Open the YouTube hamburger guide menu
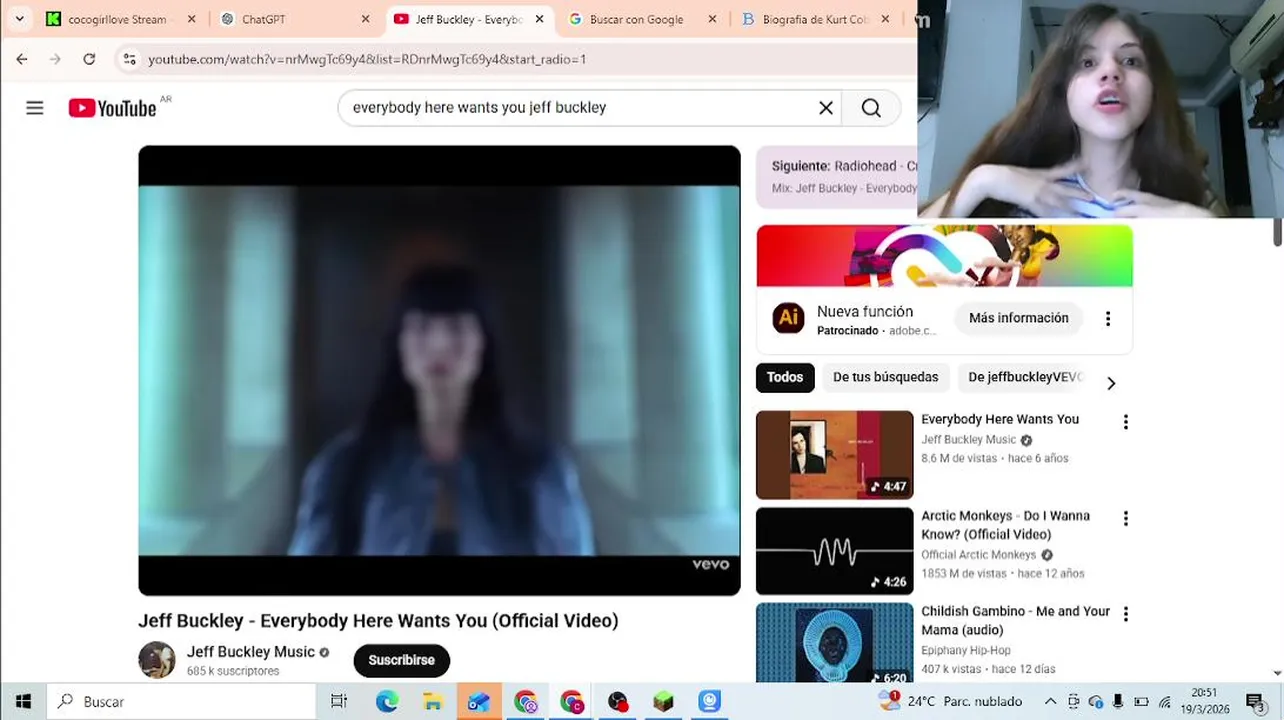 point(35,108)
